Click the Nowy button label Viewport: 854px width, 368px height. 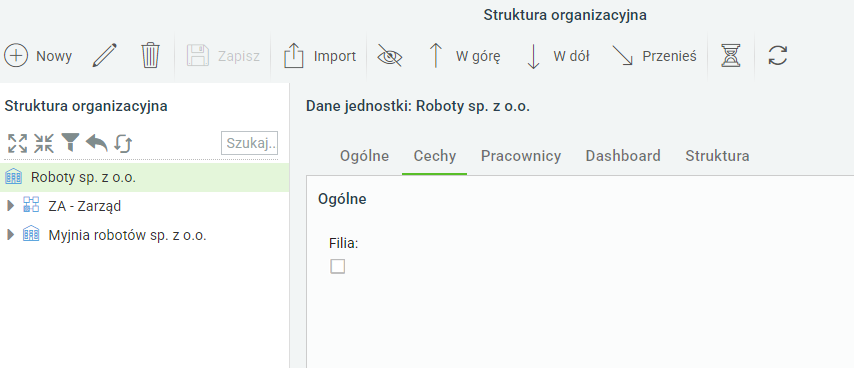click(54, 56)
